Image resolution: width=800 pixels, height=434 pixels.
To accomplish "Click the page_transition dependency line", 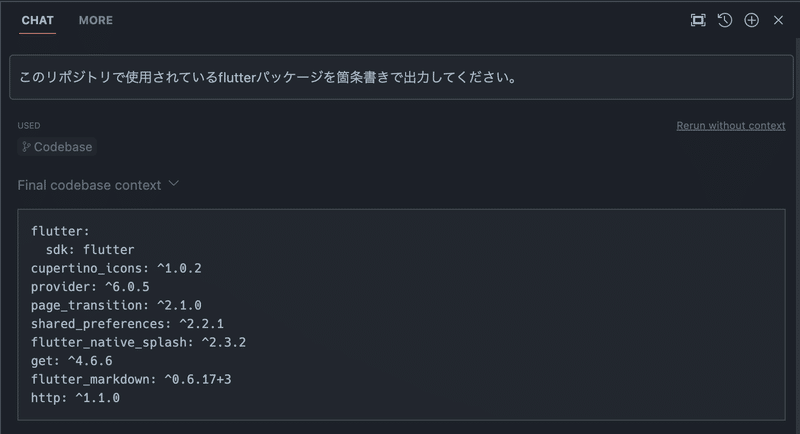I will pos(116,305).
